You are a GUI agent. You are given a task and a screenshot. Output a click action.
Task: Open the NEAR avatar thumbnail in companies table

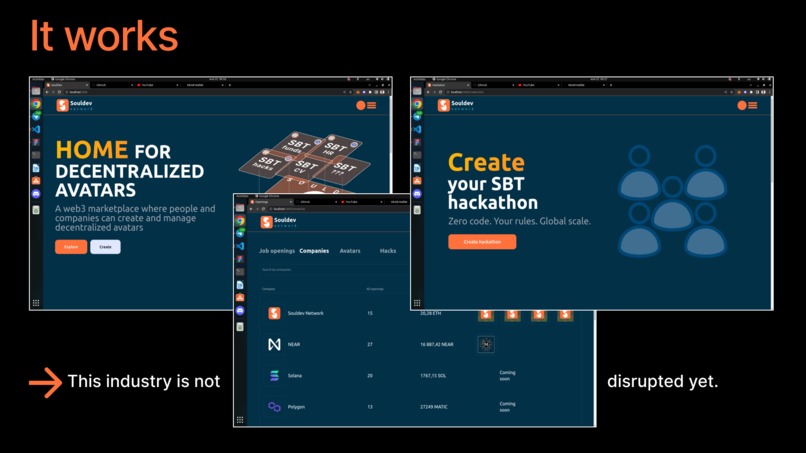tap(486, 345)
